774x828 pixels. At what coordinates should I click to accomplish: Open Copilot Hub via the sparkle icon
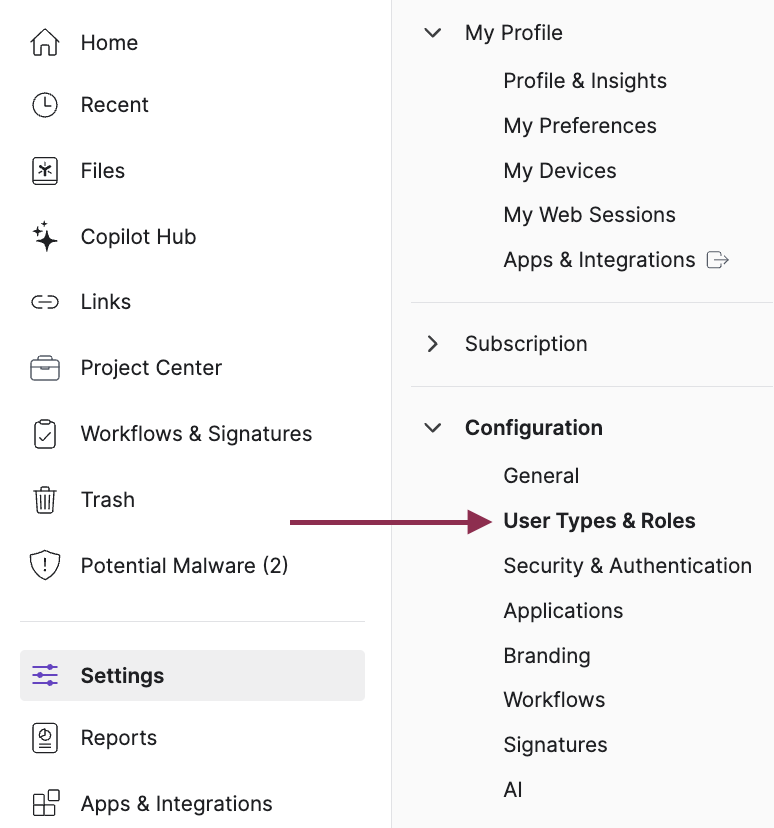[45, 236]
